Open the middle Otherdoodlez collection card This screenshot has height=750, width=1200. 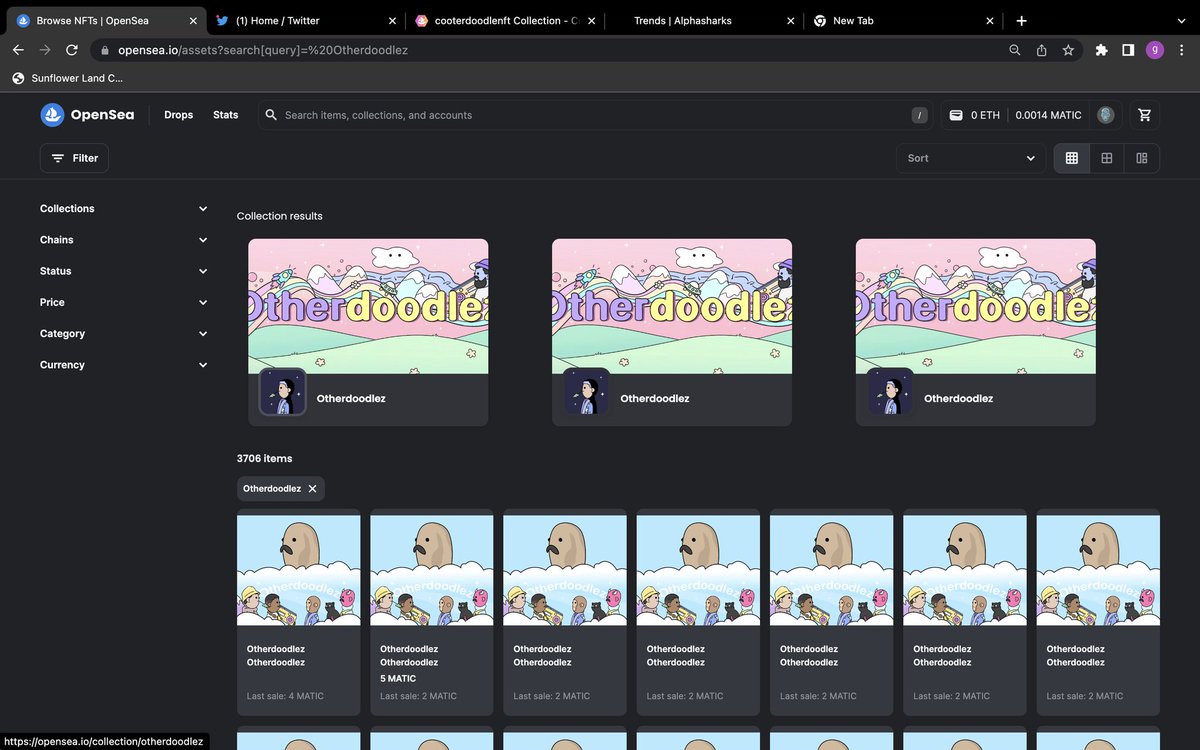pos(672,332)
